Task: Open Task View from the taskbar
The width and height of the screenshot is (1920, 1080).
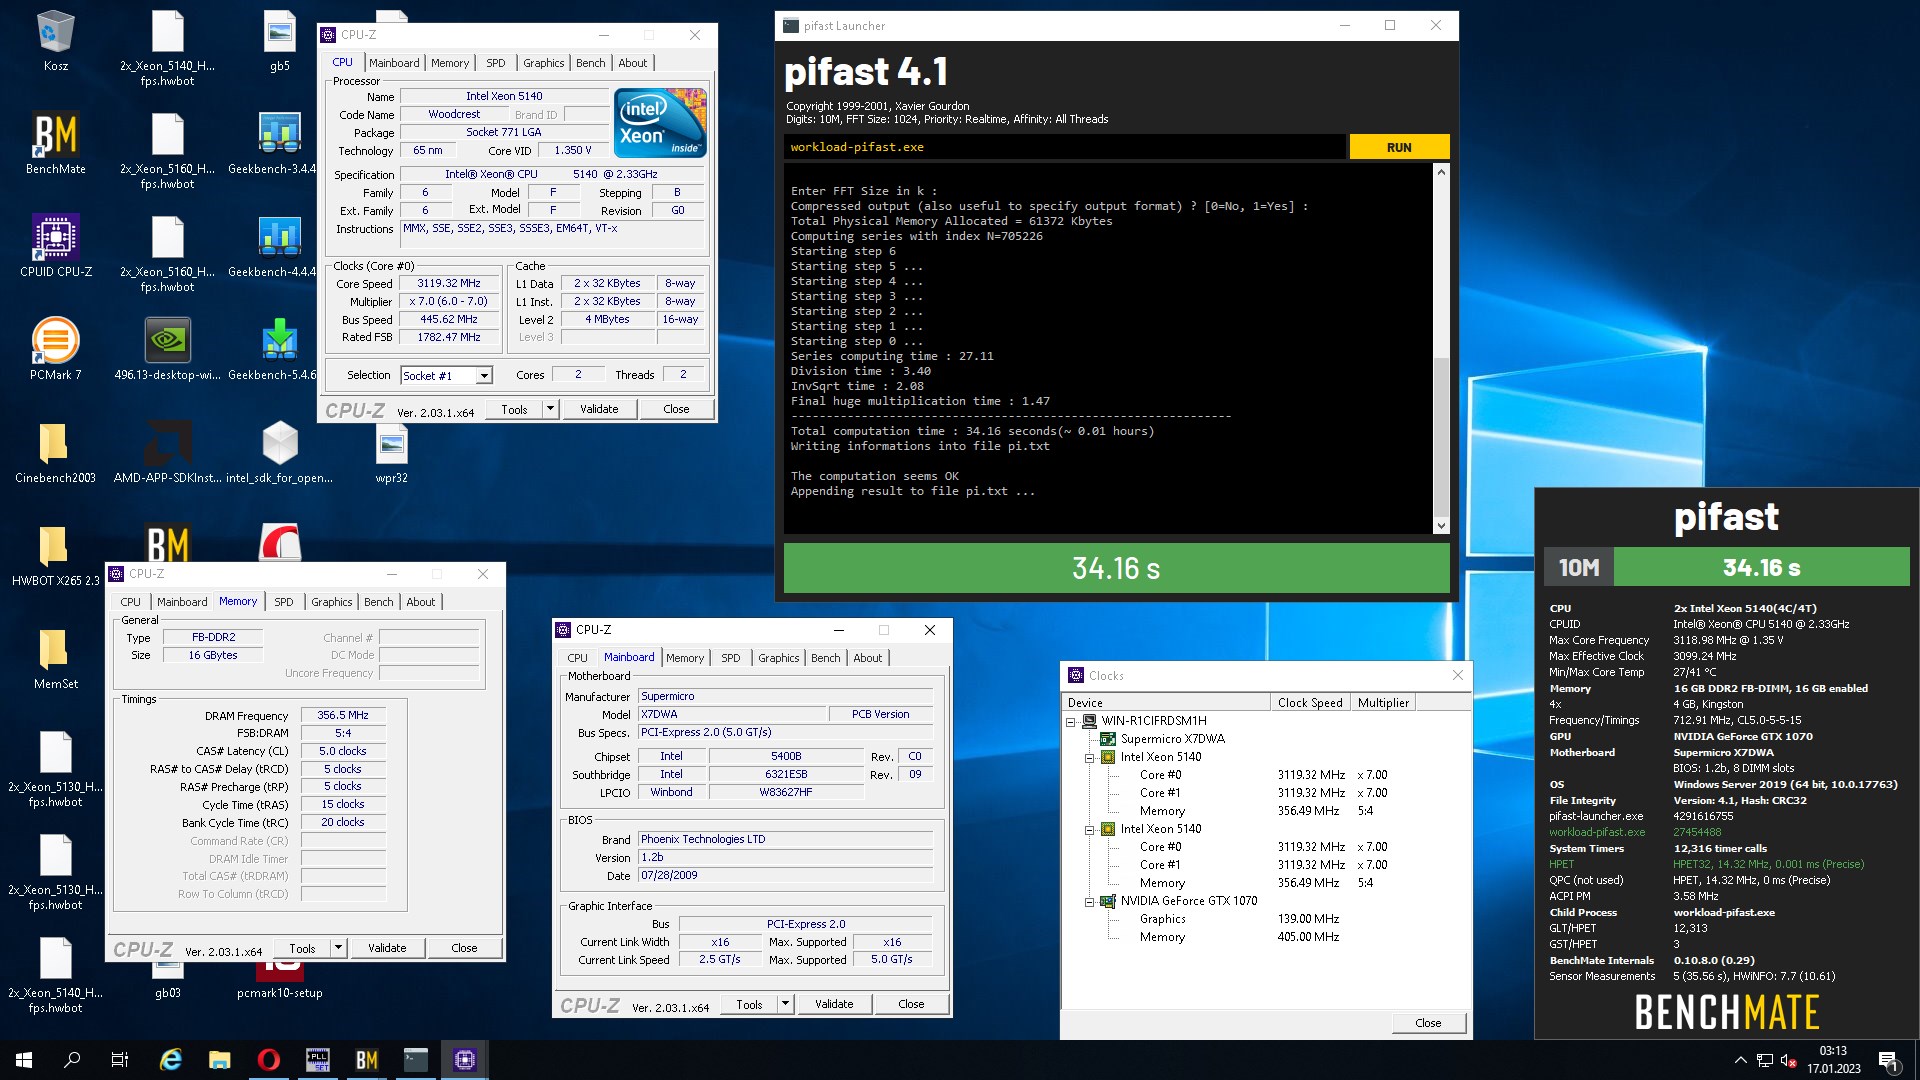Action: [120, 1060]
